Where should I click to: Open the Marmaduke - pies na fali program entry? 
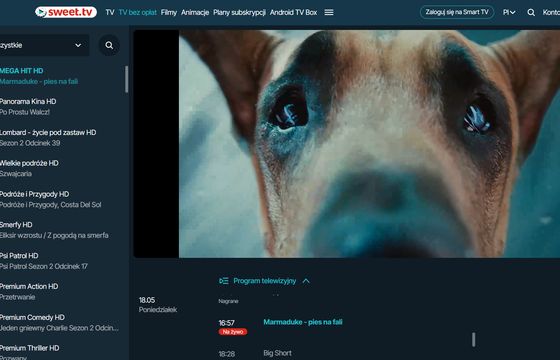(303, 322)
